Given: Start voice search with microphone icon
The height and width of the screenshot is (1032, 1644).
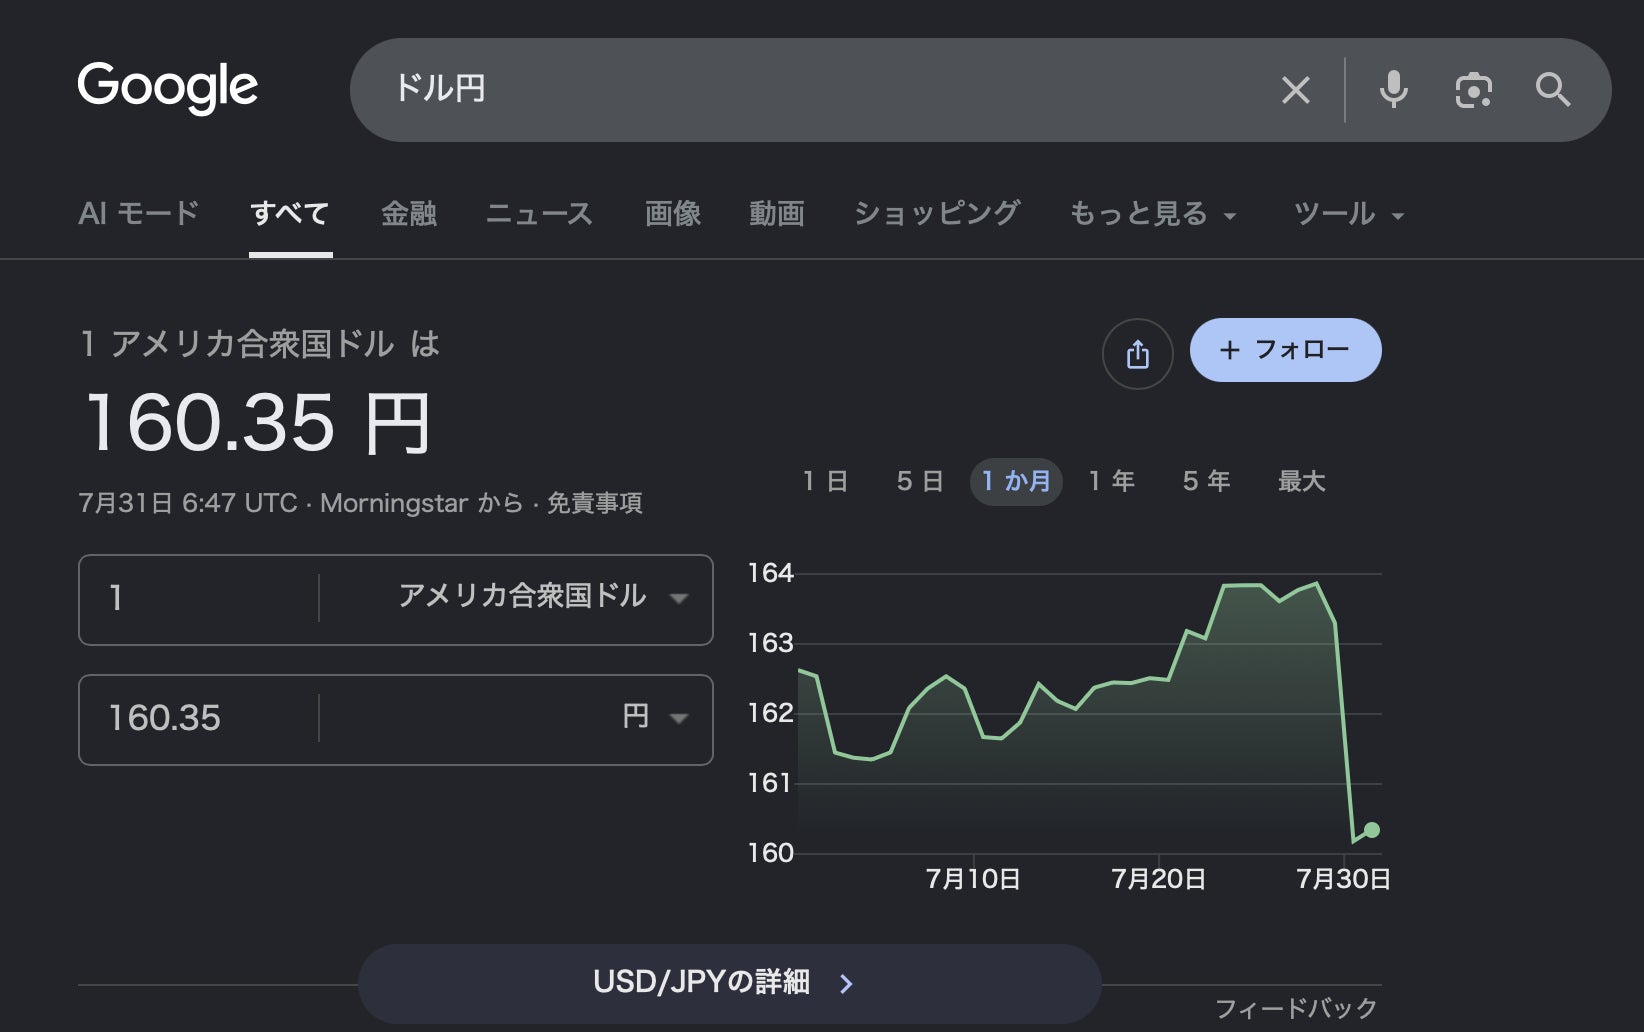Looking at the screenshot, I should pos(1393,90).
